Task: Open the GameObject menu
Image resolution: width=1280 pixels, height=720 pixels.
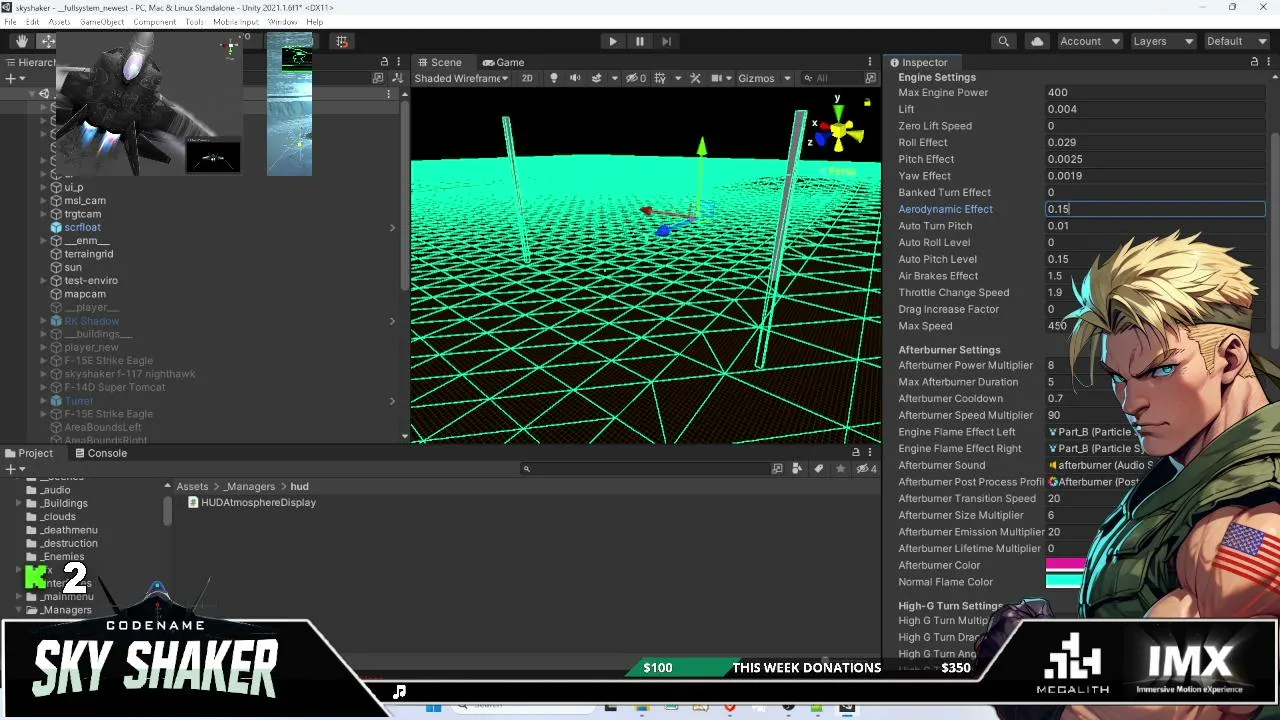Action: pyautogui.click(x=101, y=22)
